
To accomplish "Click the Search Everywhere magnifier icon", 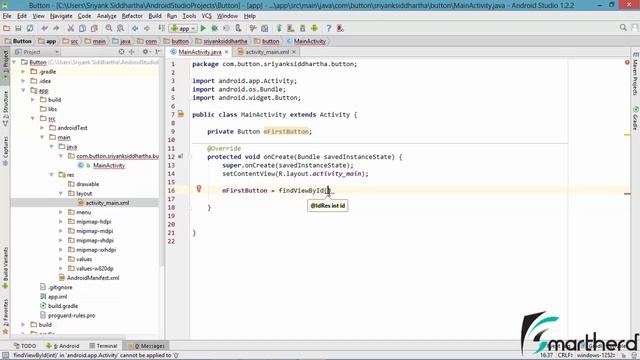I will pos(623,28).
